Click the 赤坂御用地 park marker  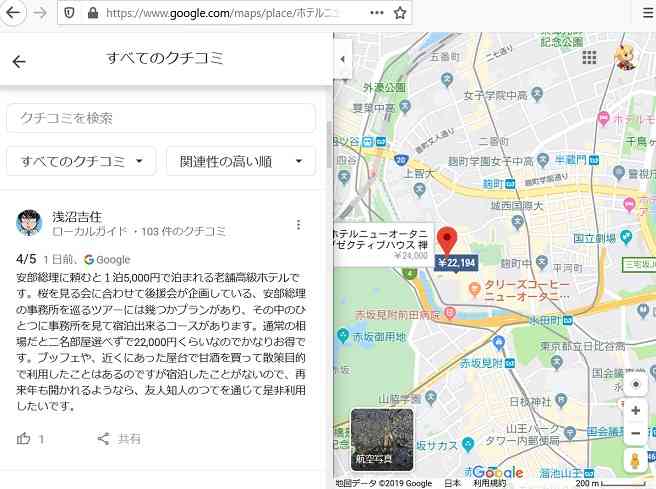pyautogui.click(x=343, y=335)
